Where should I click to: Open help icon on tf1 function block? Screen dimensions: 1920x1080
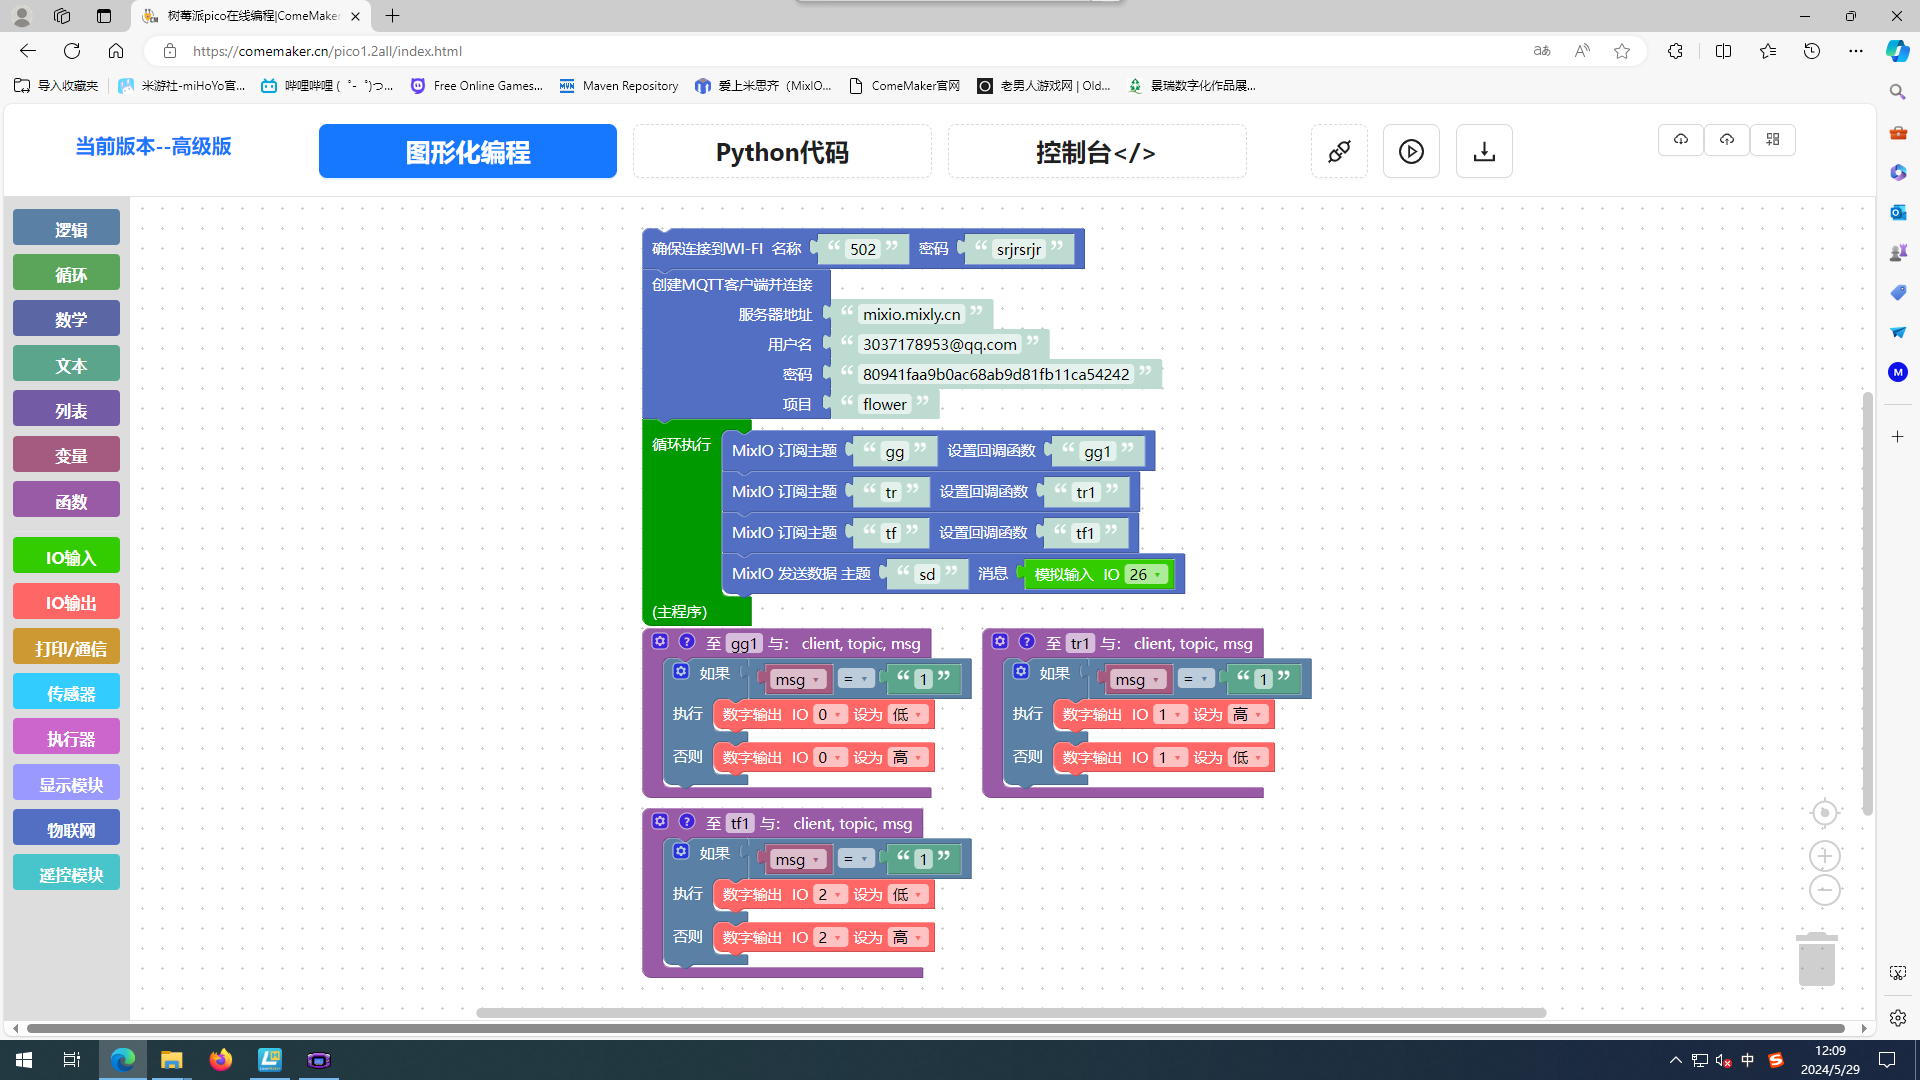click(687, 821)
